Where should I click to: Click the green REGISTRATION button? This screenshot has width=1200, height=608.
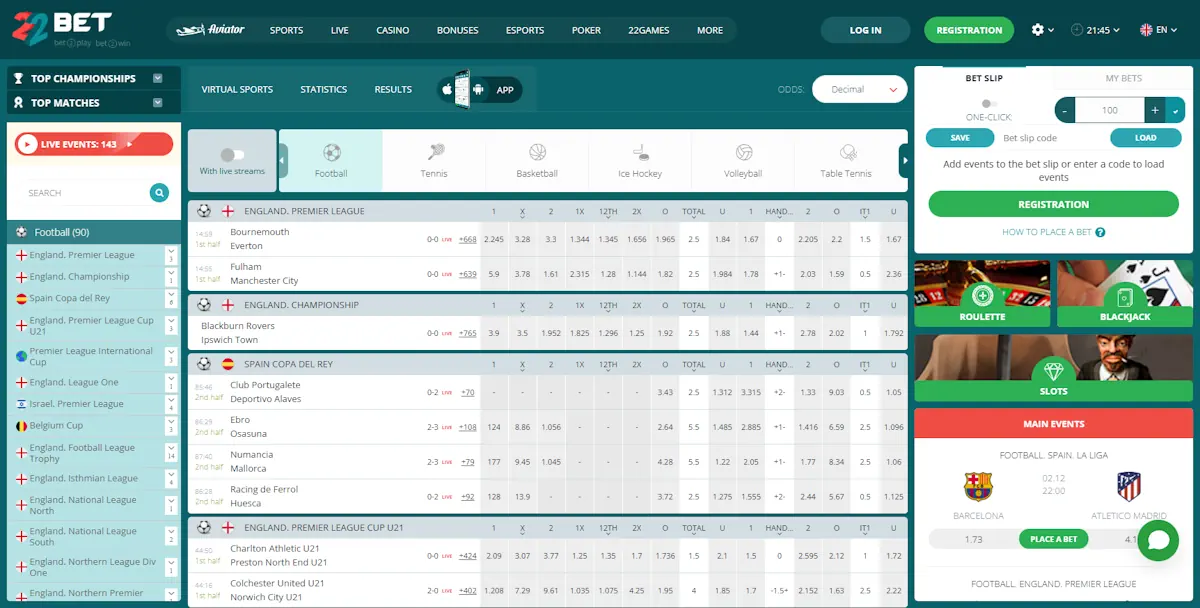click(968, 29)
